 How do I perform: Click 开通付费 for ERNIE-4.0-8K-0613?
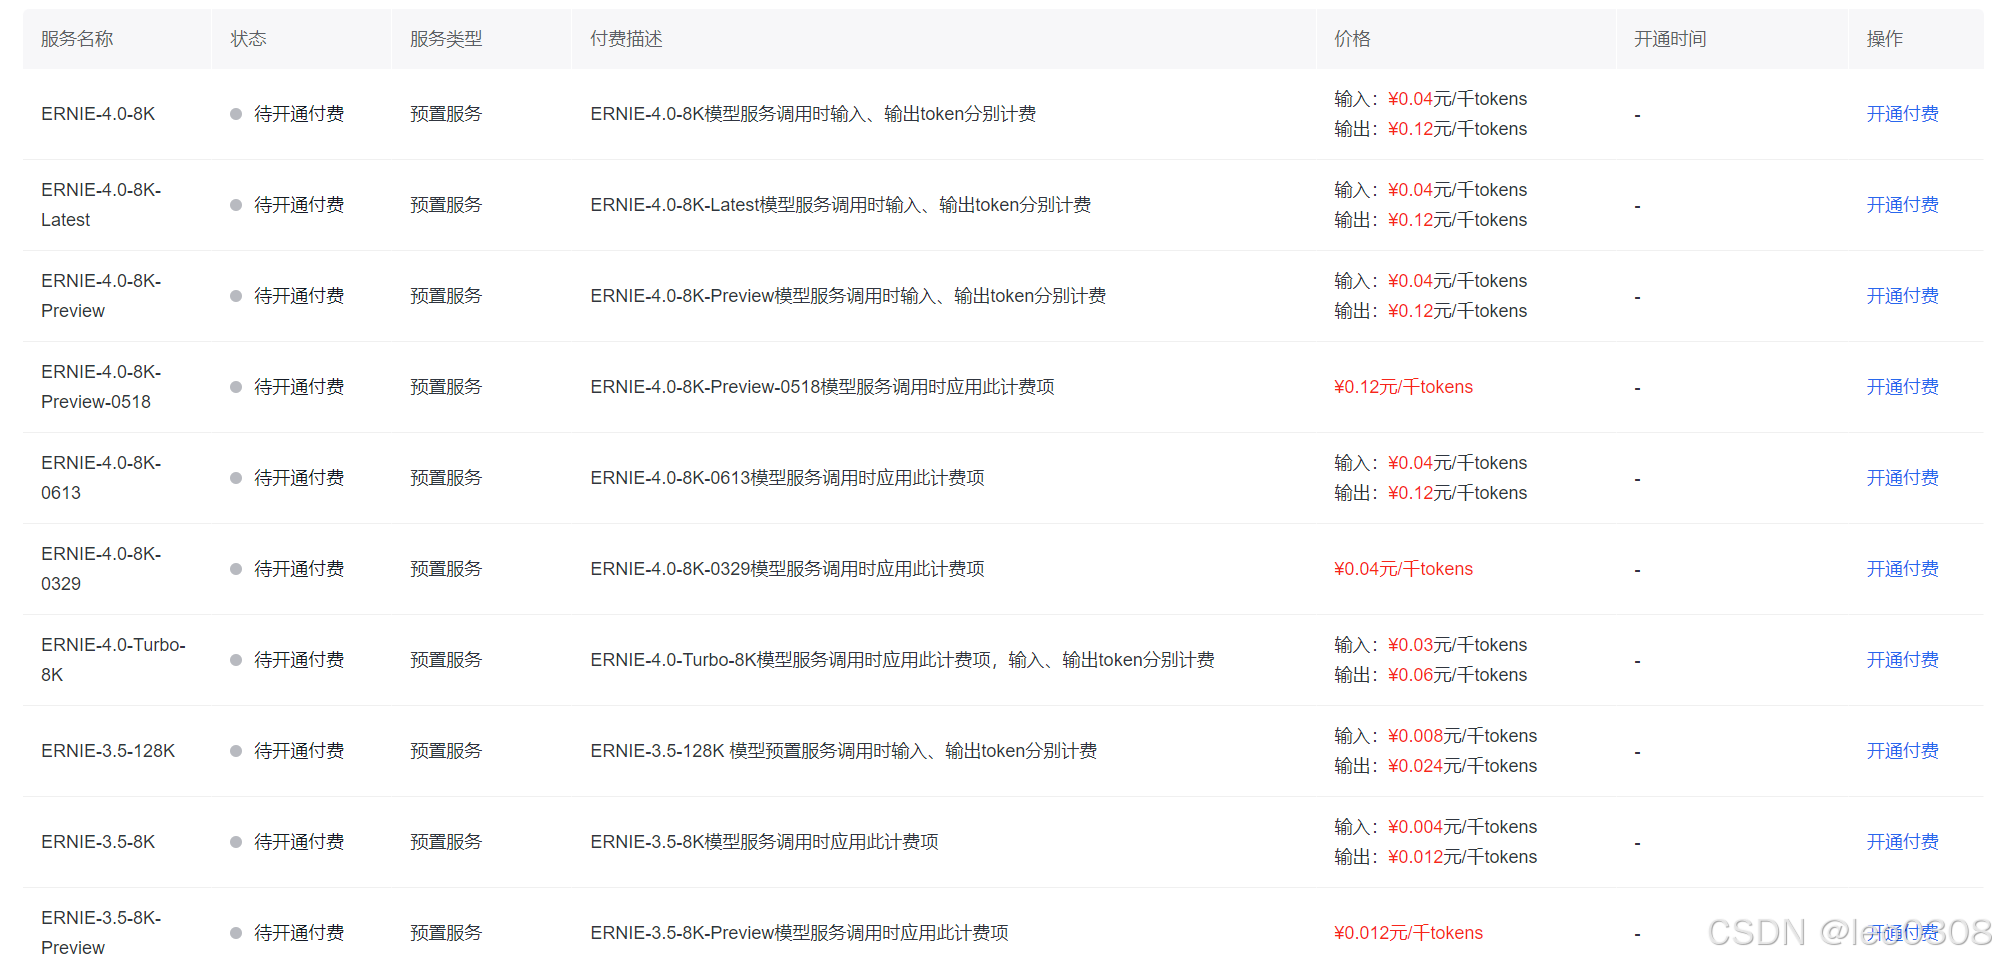click(1902, 478)
